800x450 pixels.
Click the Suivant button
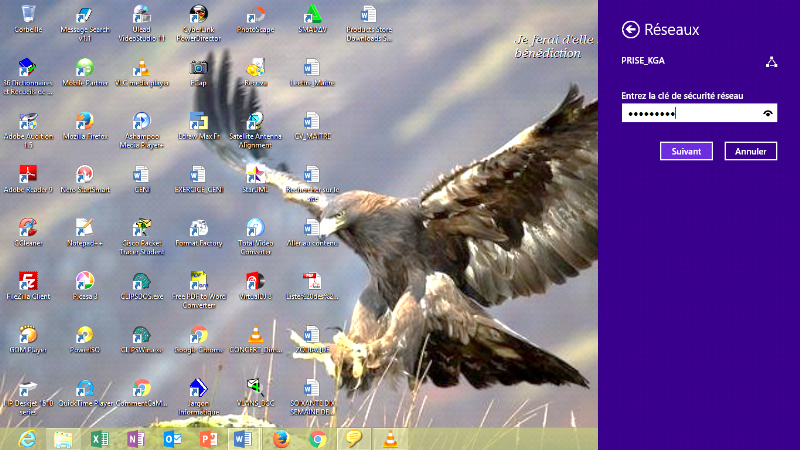pyautogui.click(x=686, y=151)
